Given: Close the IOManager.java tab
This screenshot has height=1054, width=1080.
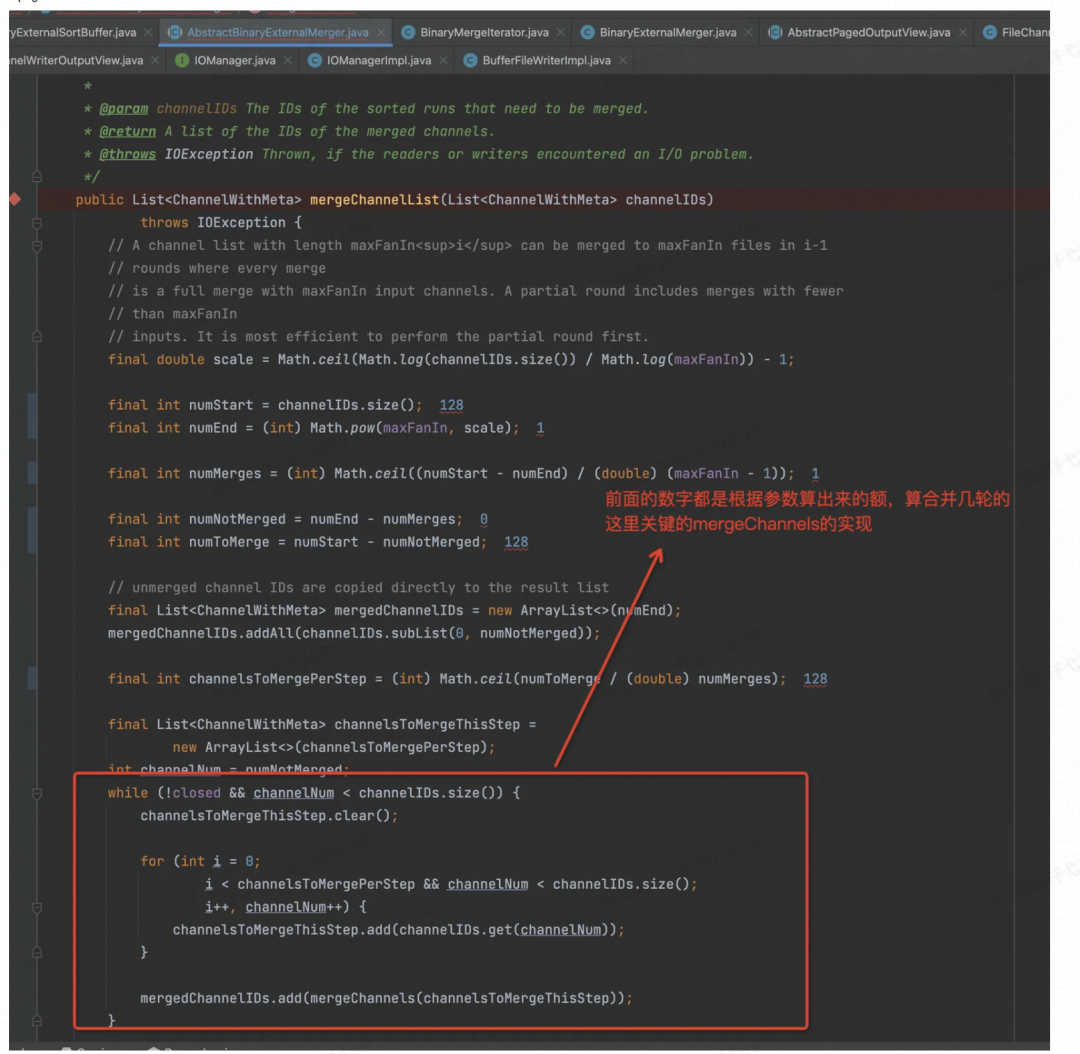Looking at the screenshot, I should coord(287,61).
